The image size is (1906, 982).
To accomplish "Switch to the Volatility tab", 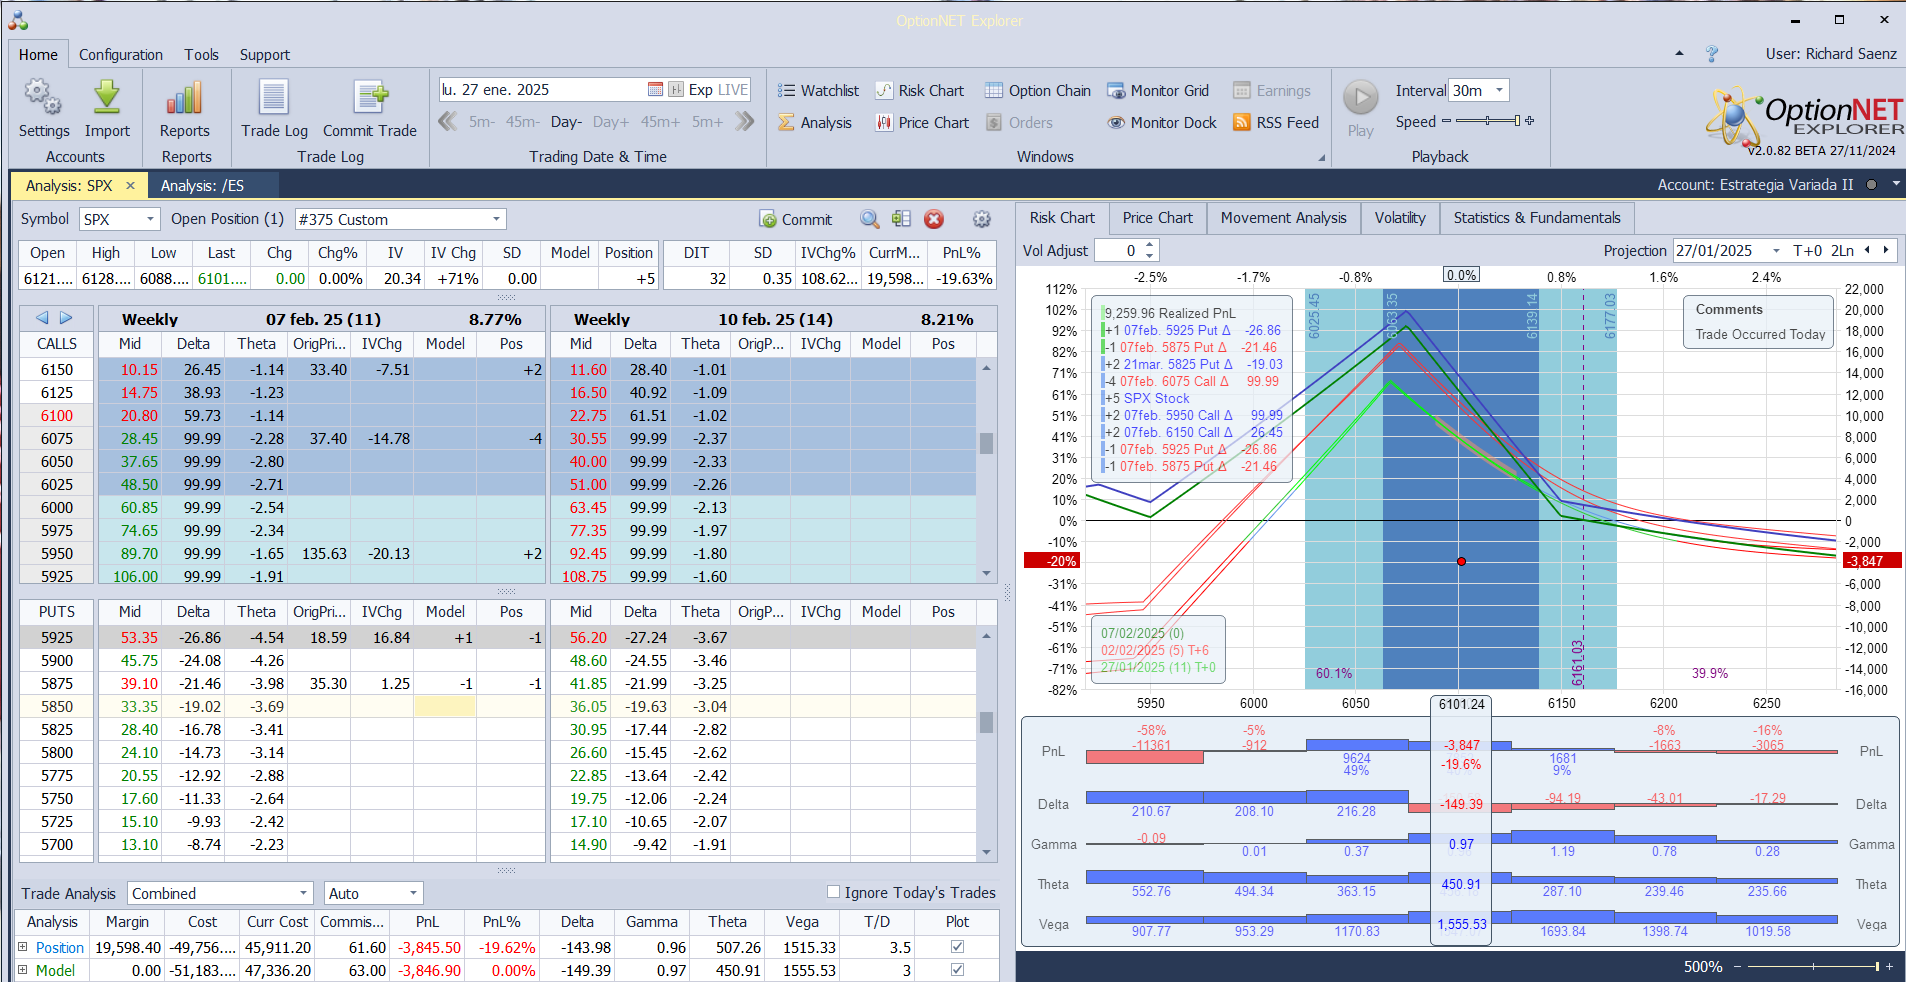I will (1400, 218).
